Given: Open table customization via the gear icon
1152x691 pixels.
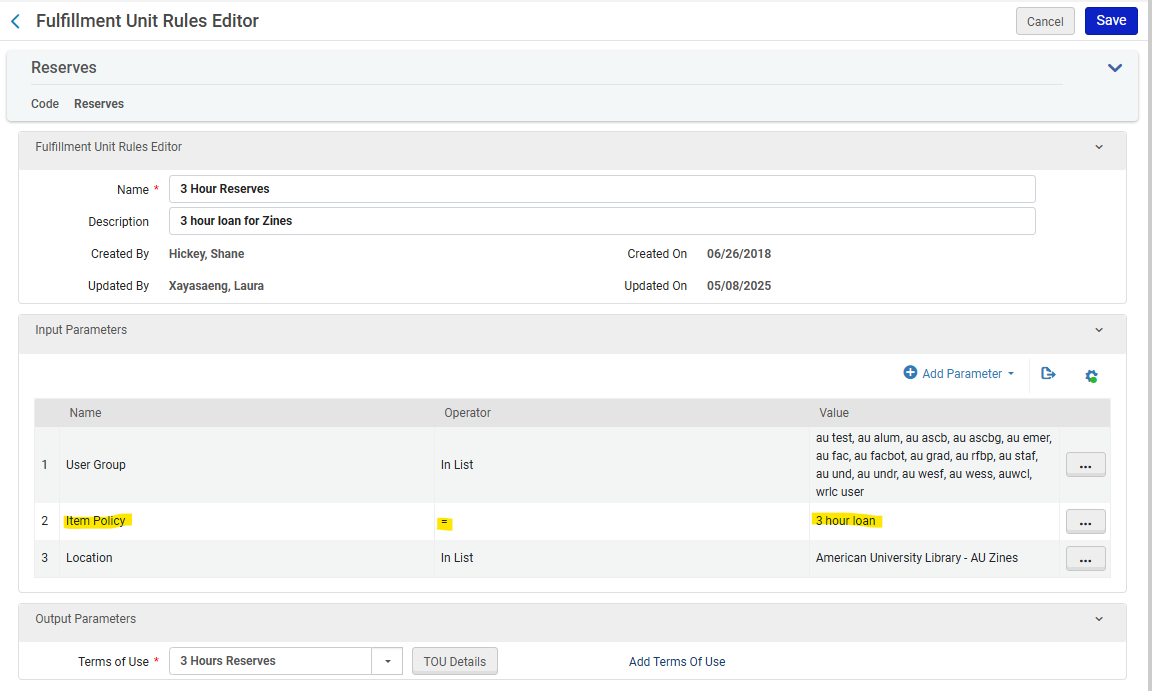Looking at the screenshot, I should coord(1091,375).
